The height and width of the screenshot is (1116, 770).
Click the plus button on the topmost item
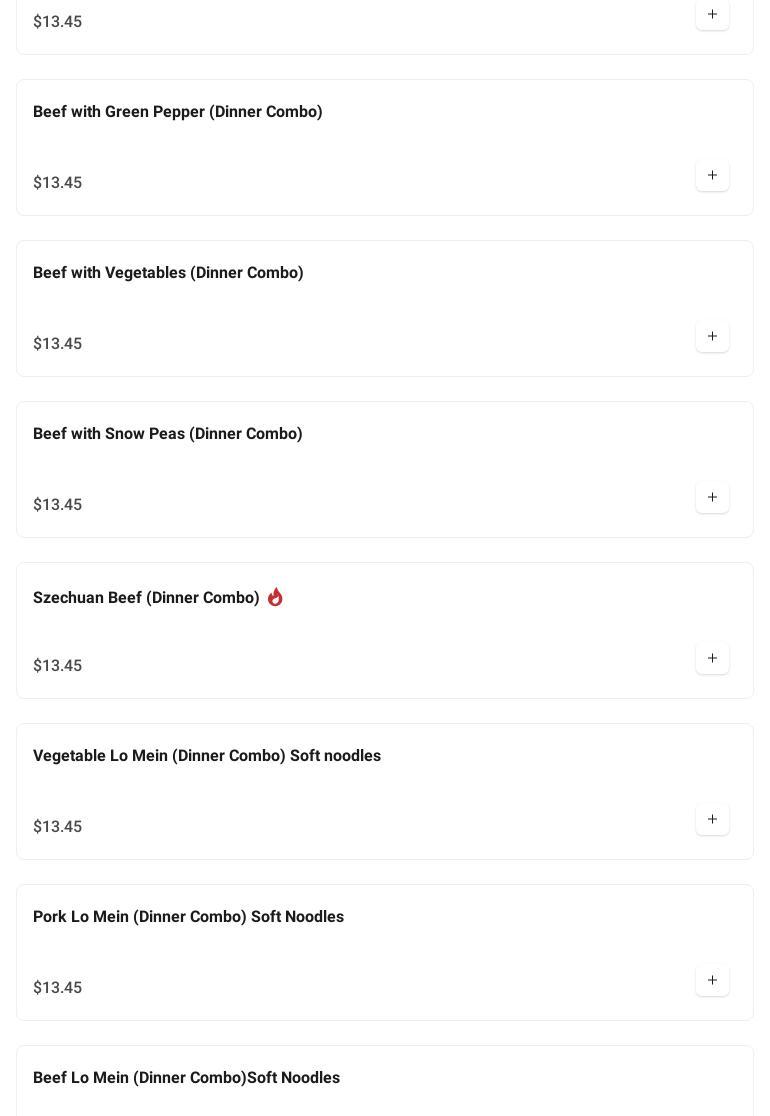[712, 15]
